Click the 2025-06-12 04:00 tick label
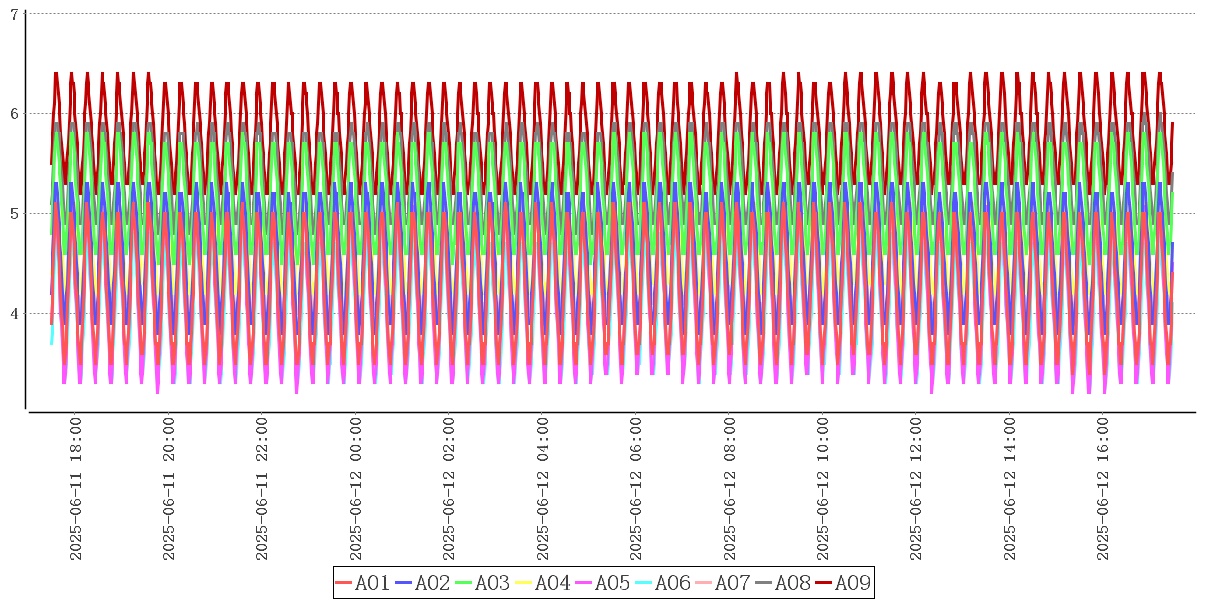This screenshot has height=600, width=1207. pyautogui.click(x=543, y=489)
